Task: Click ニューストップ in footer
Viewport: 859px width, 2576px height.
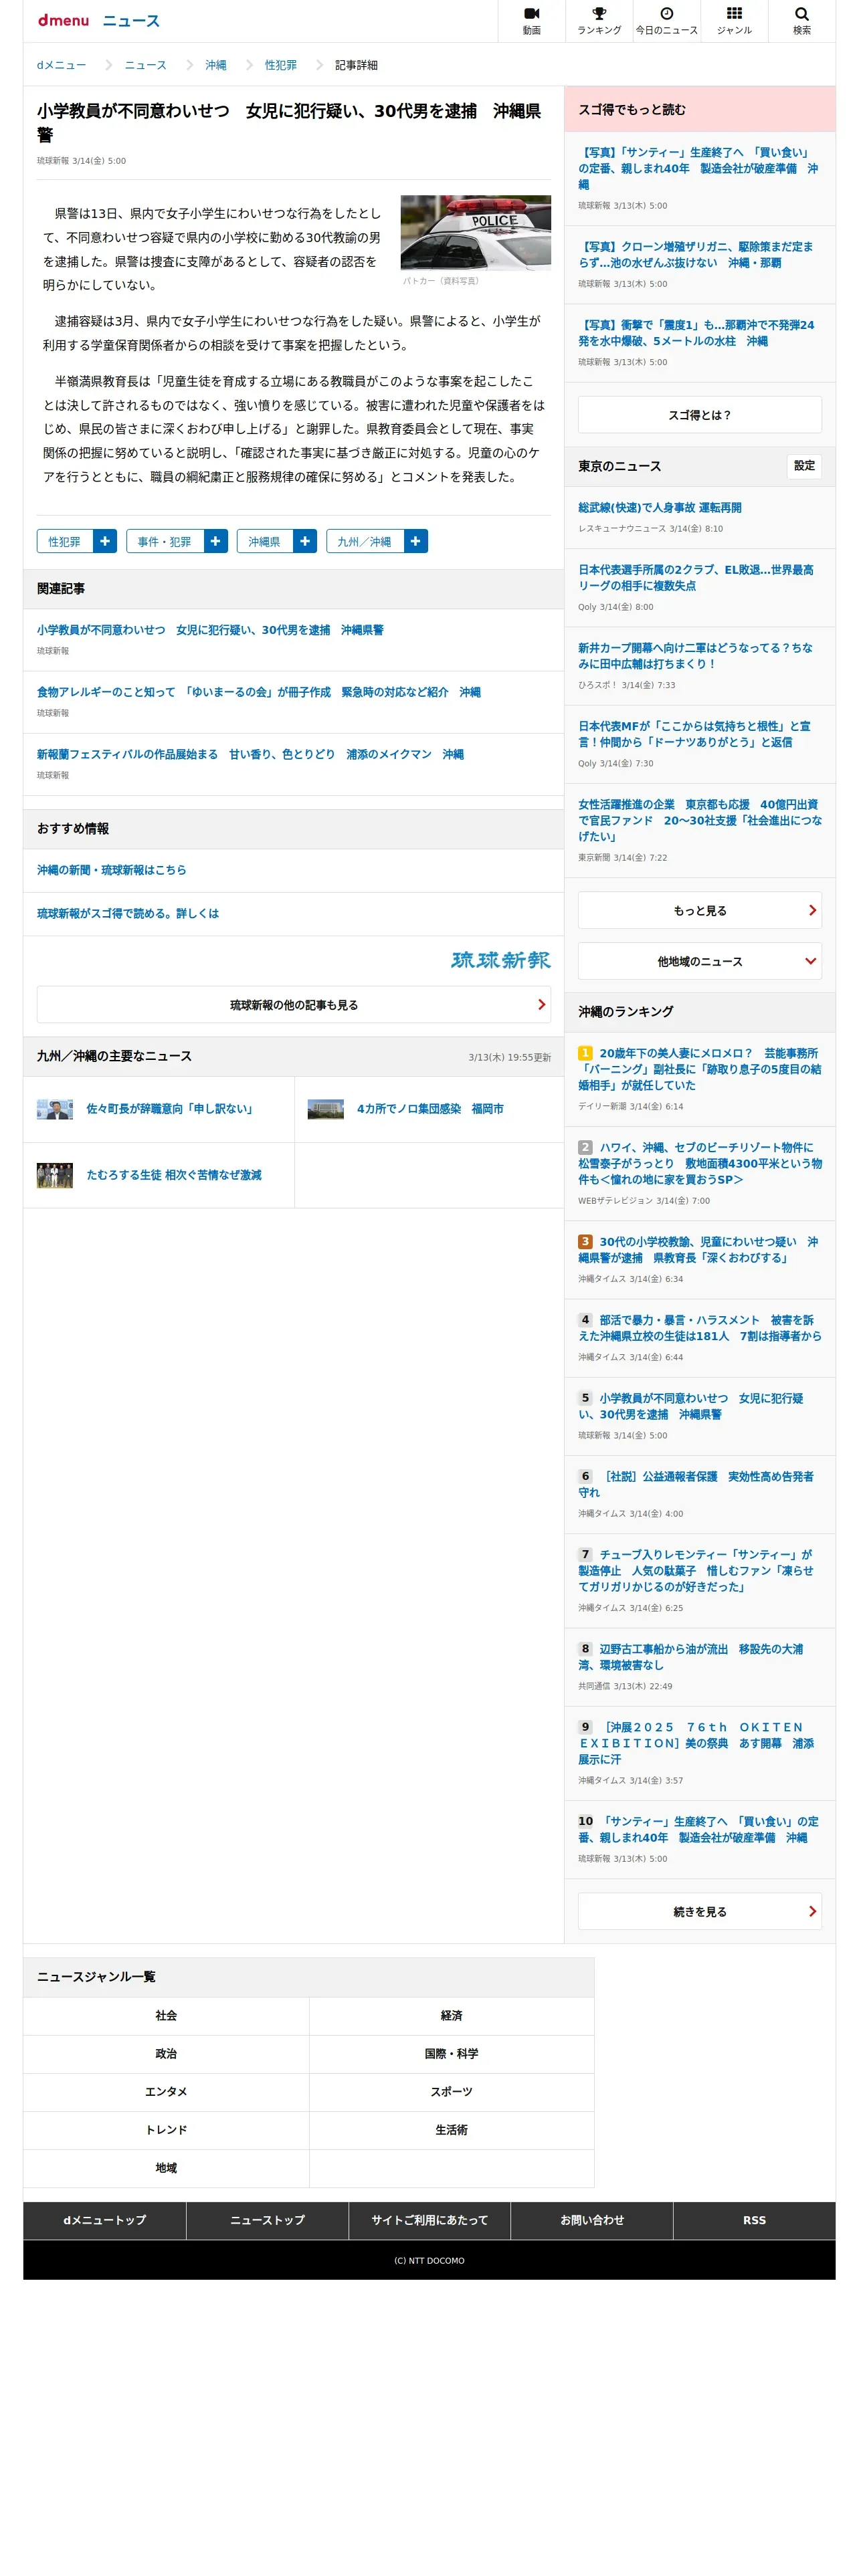Action: pyautogui.click(x=267, y=2220)
